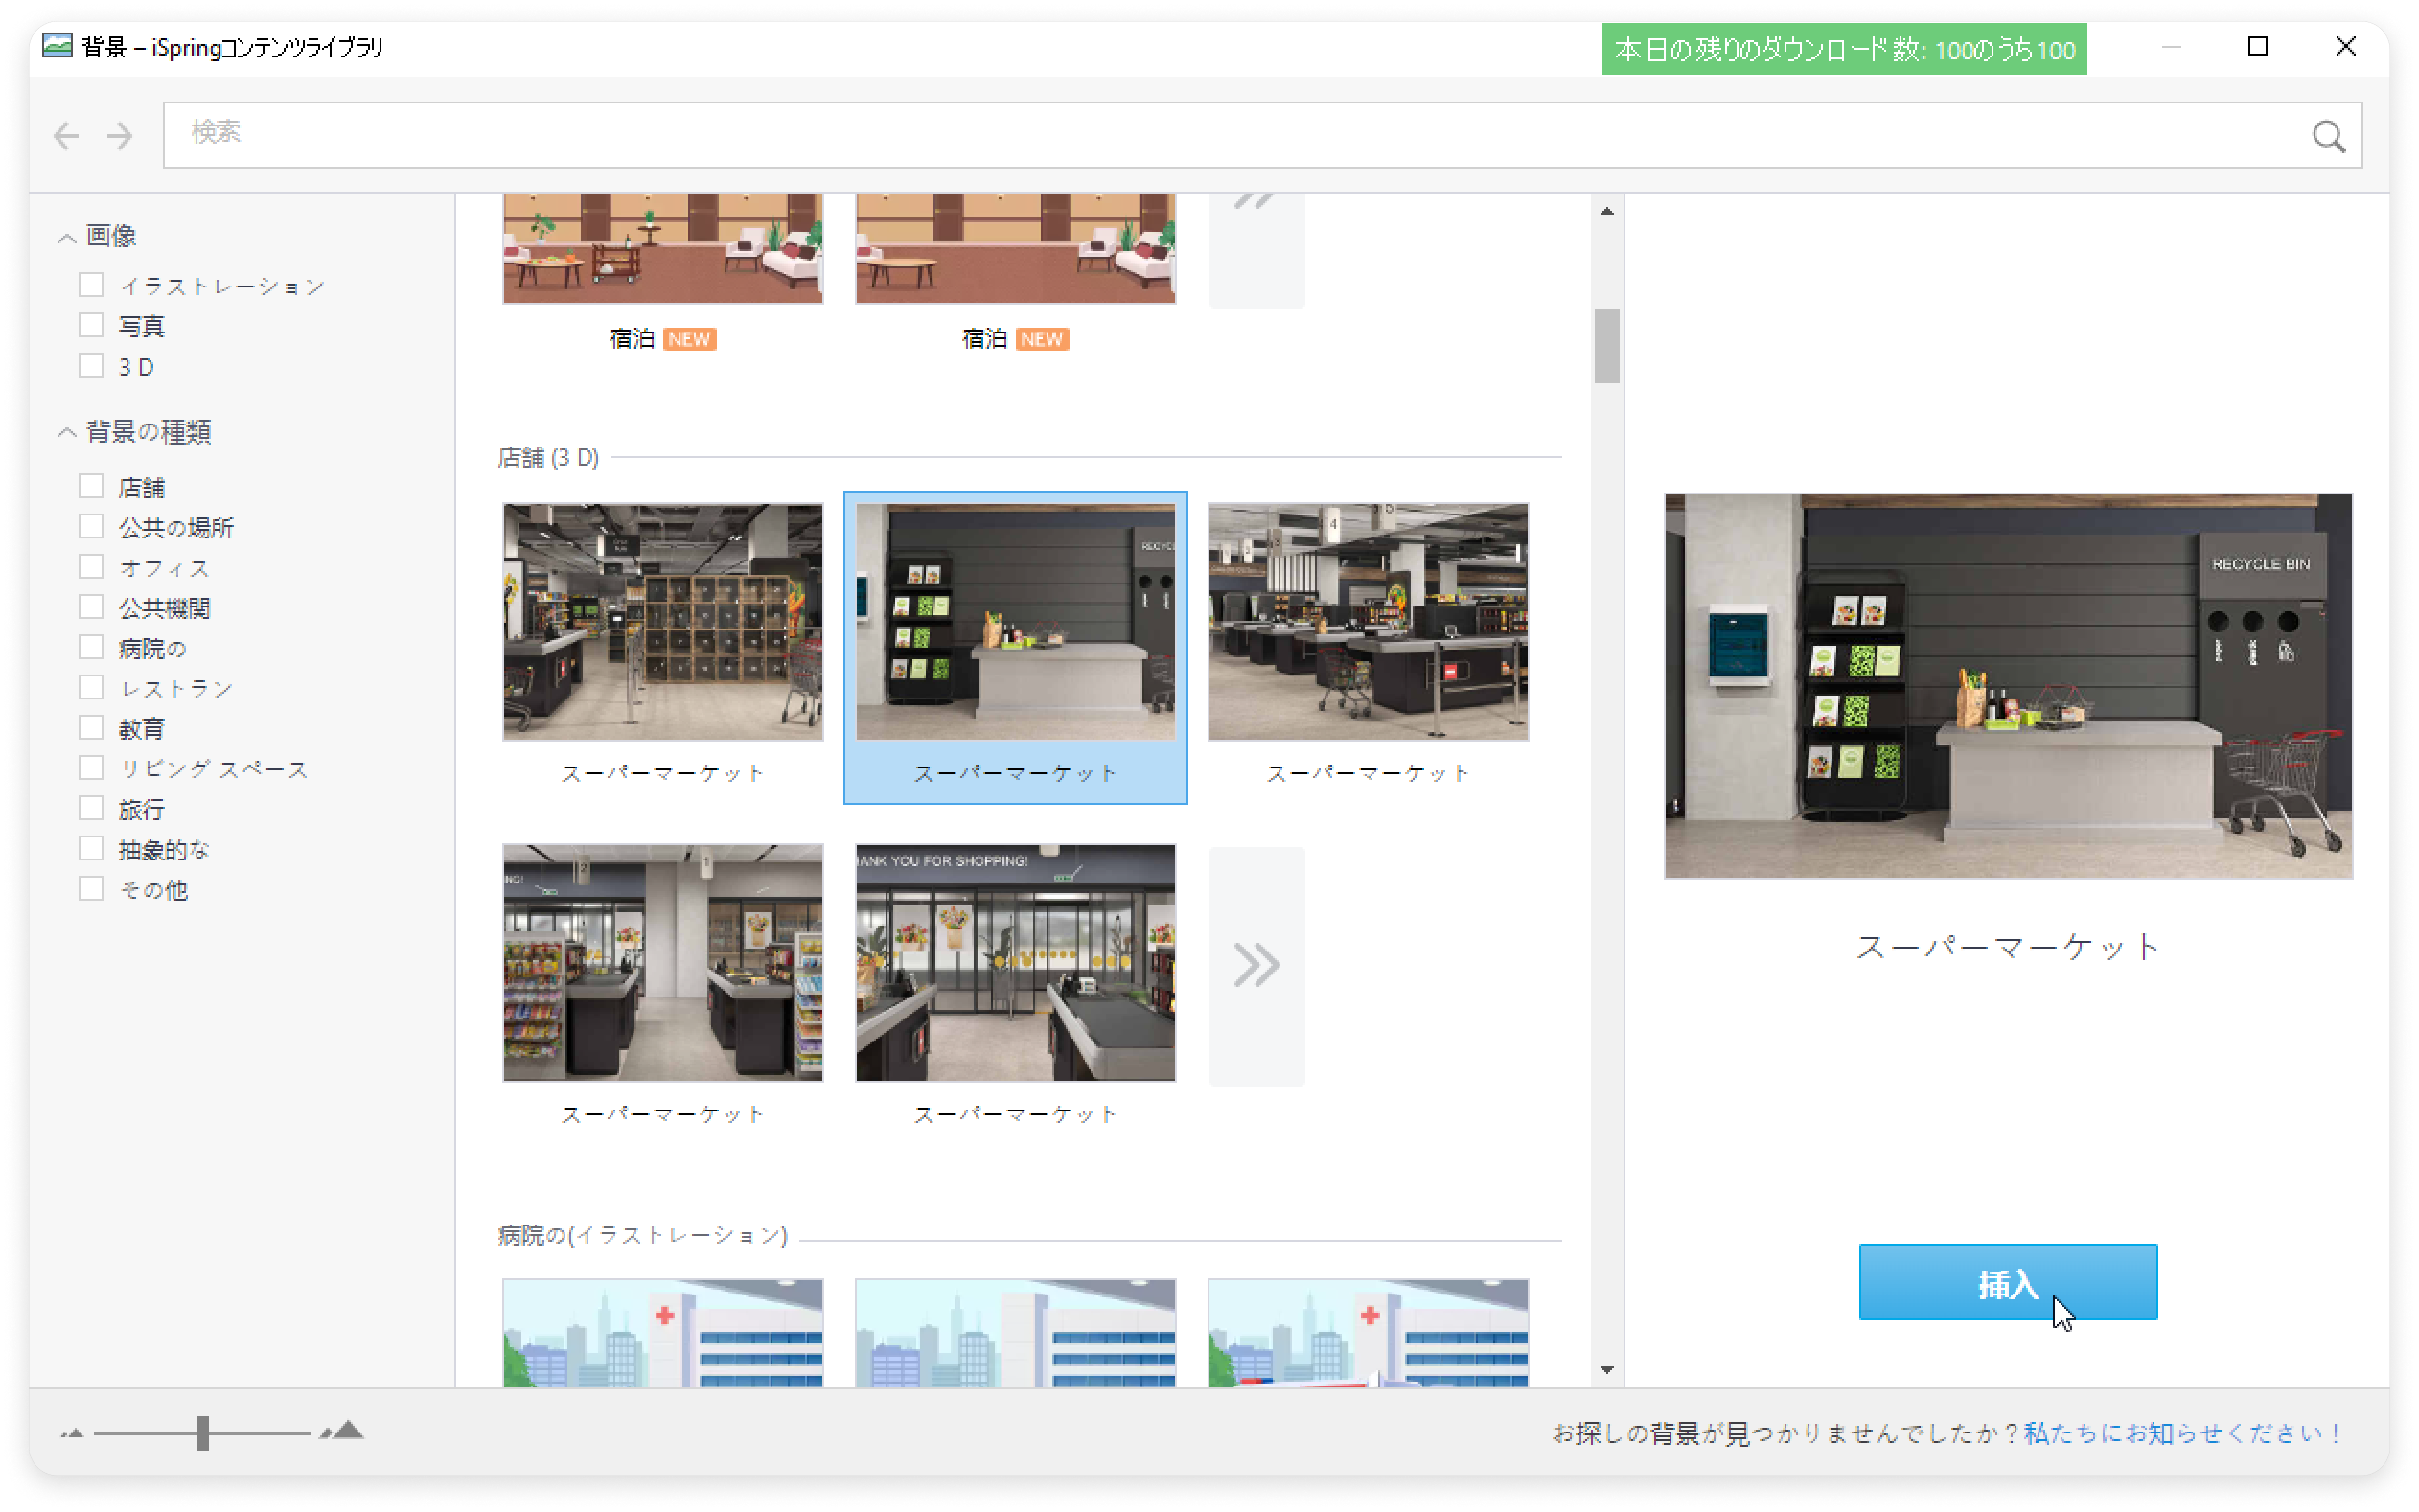Click the app icon in title bar
Image resolution: width=2419 pixels, height=1512 pixels.
58,46
